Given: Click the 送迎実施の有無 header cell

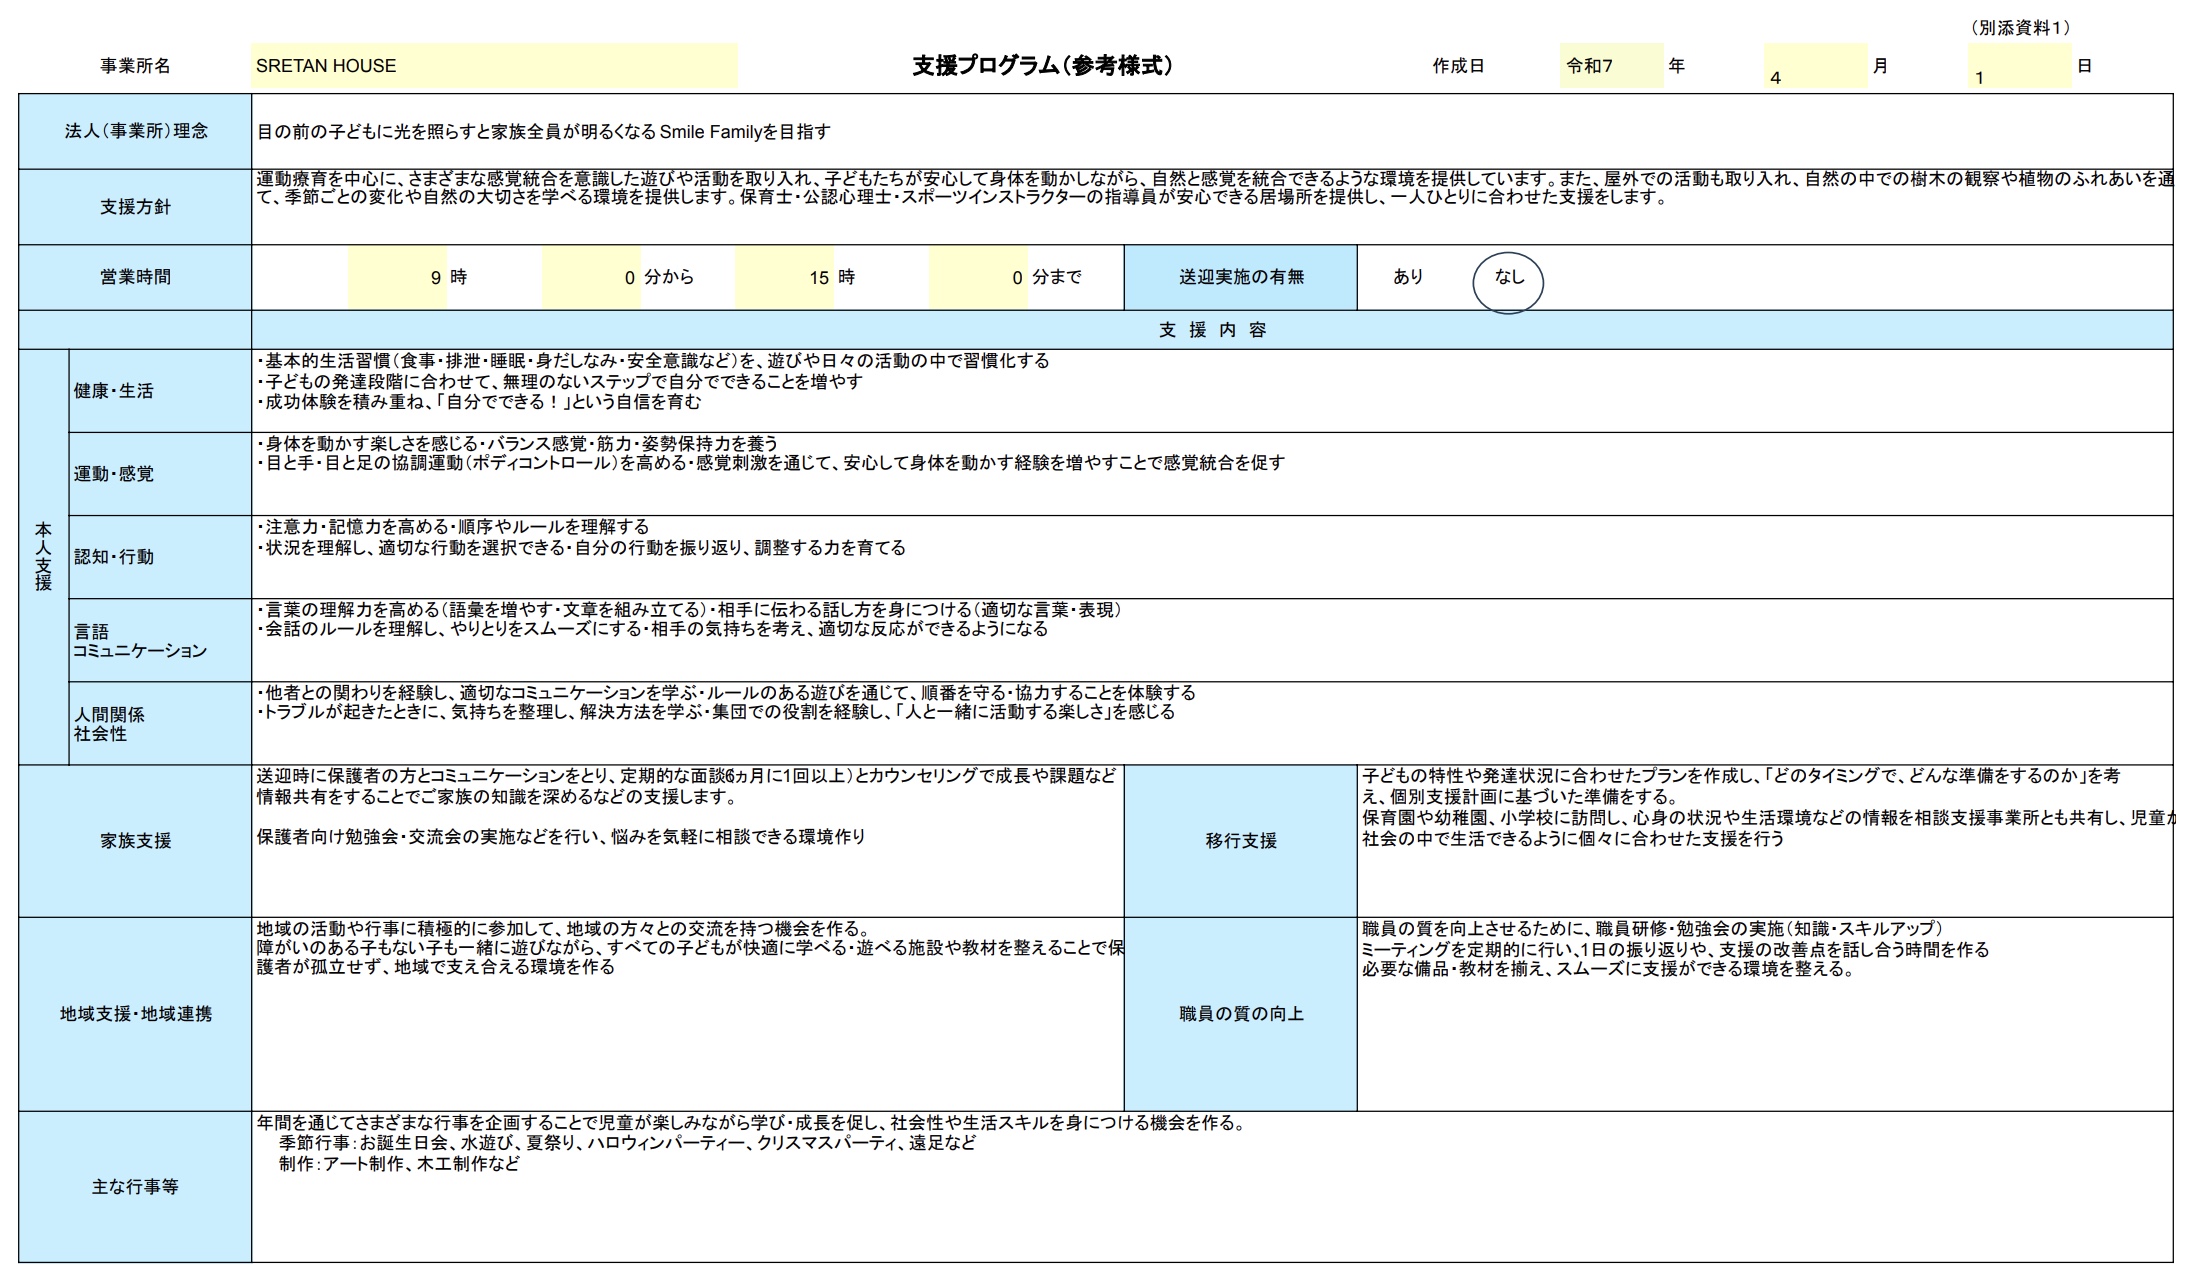Looking at the screenshot, I should click(1241, 277).
